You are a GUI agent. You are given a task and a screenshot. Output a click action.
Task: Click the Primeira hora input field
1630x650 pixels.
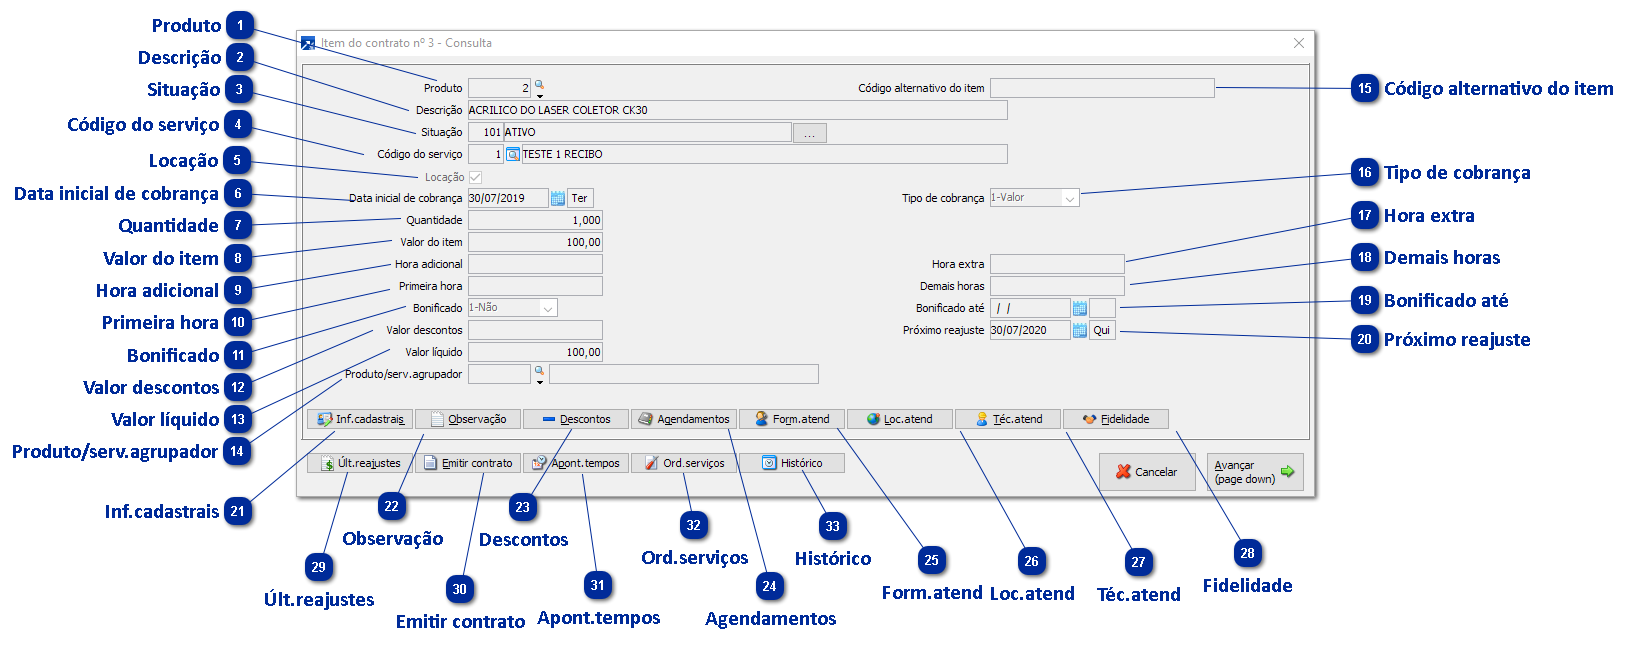[x=535, y=286]
